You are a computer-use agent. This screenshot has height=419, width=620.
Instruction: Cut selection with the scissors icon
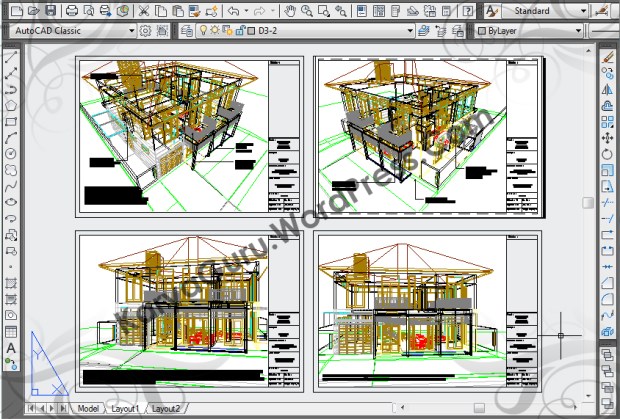[x=144, y=11]
